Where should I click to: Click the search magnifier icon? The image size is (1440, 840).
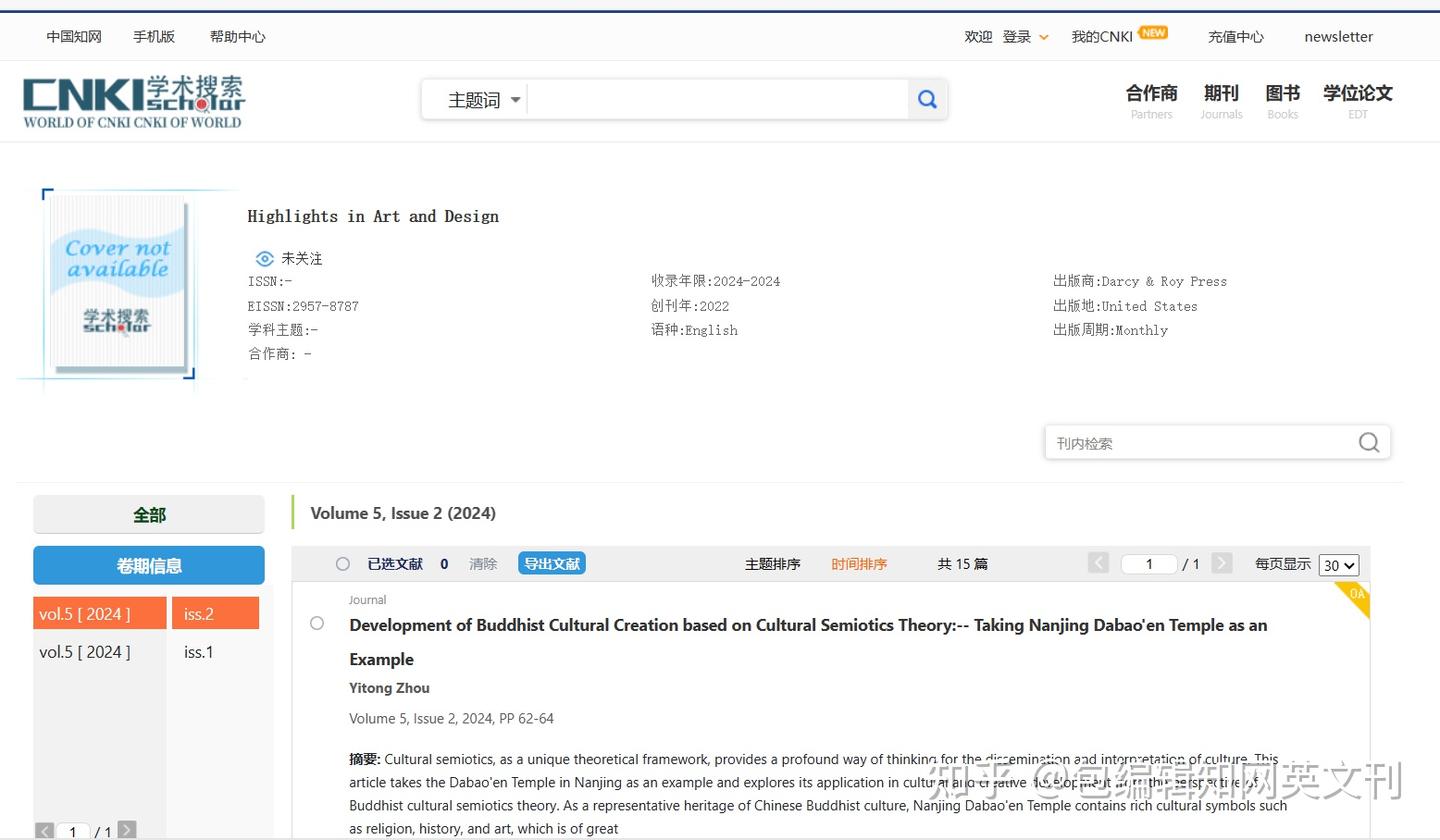(x=926, y=98)
